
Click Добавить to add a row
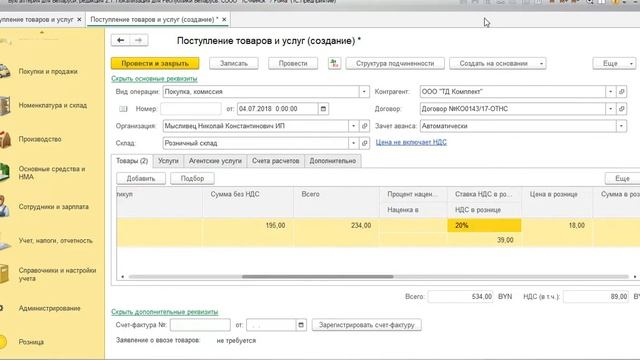(x=141, y=178)
